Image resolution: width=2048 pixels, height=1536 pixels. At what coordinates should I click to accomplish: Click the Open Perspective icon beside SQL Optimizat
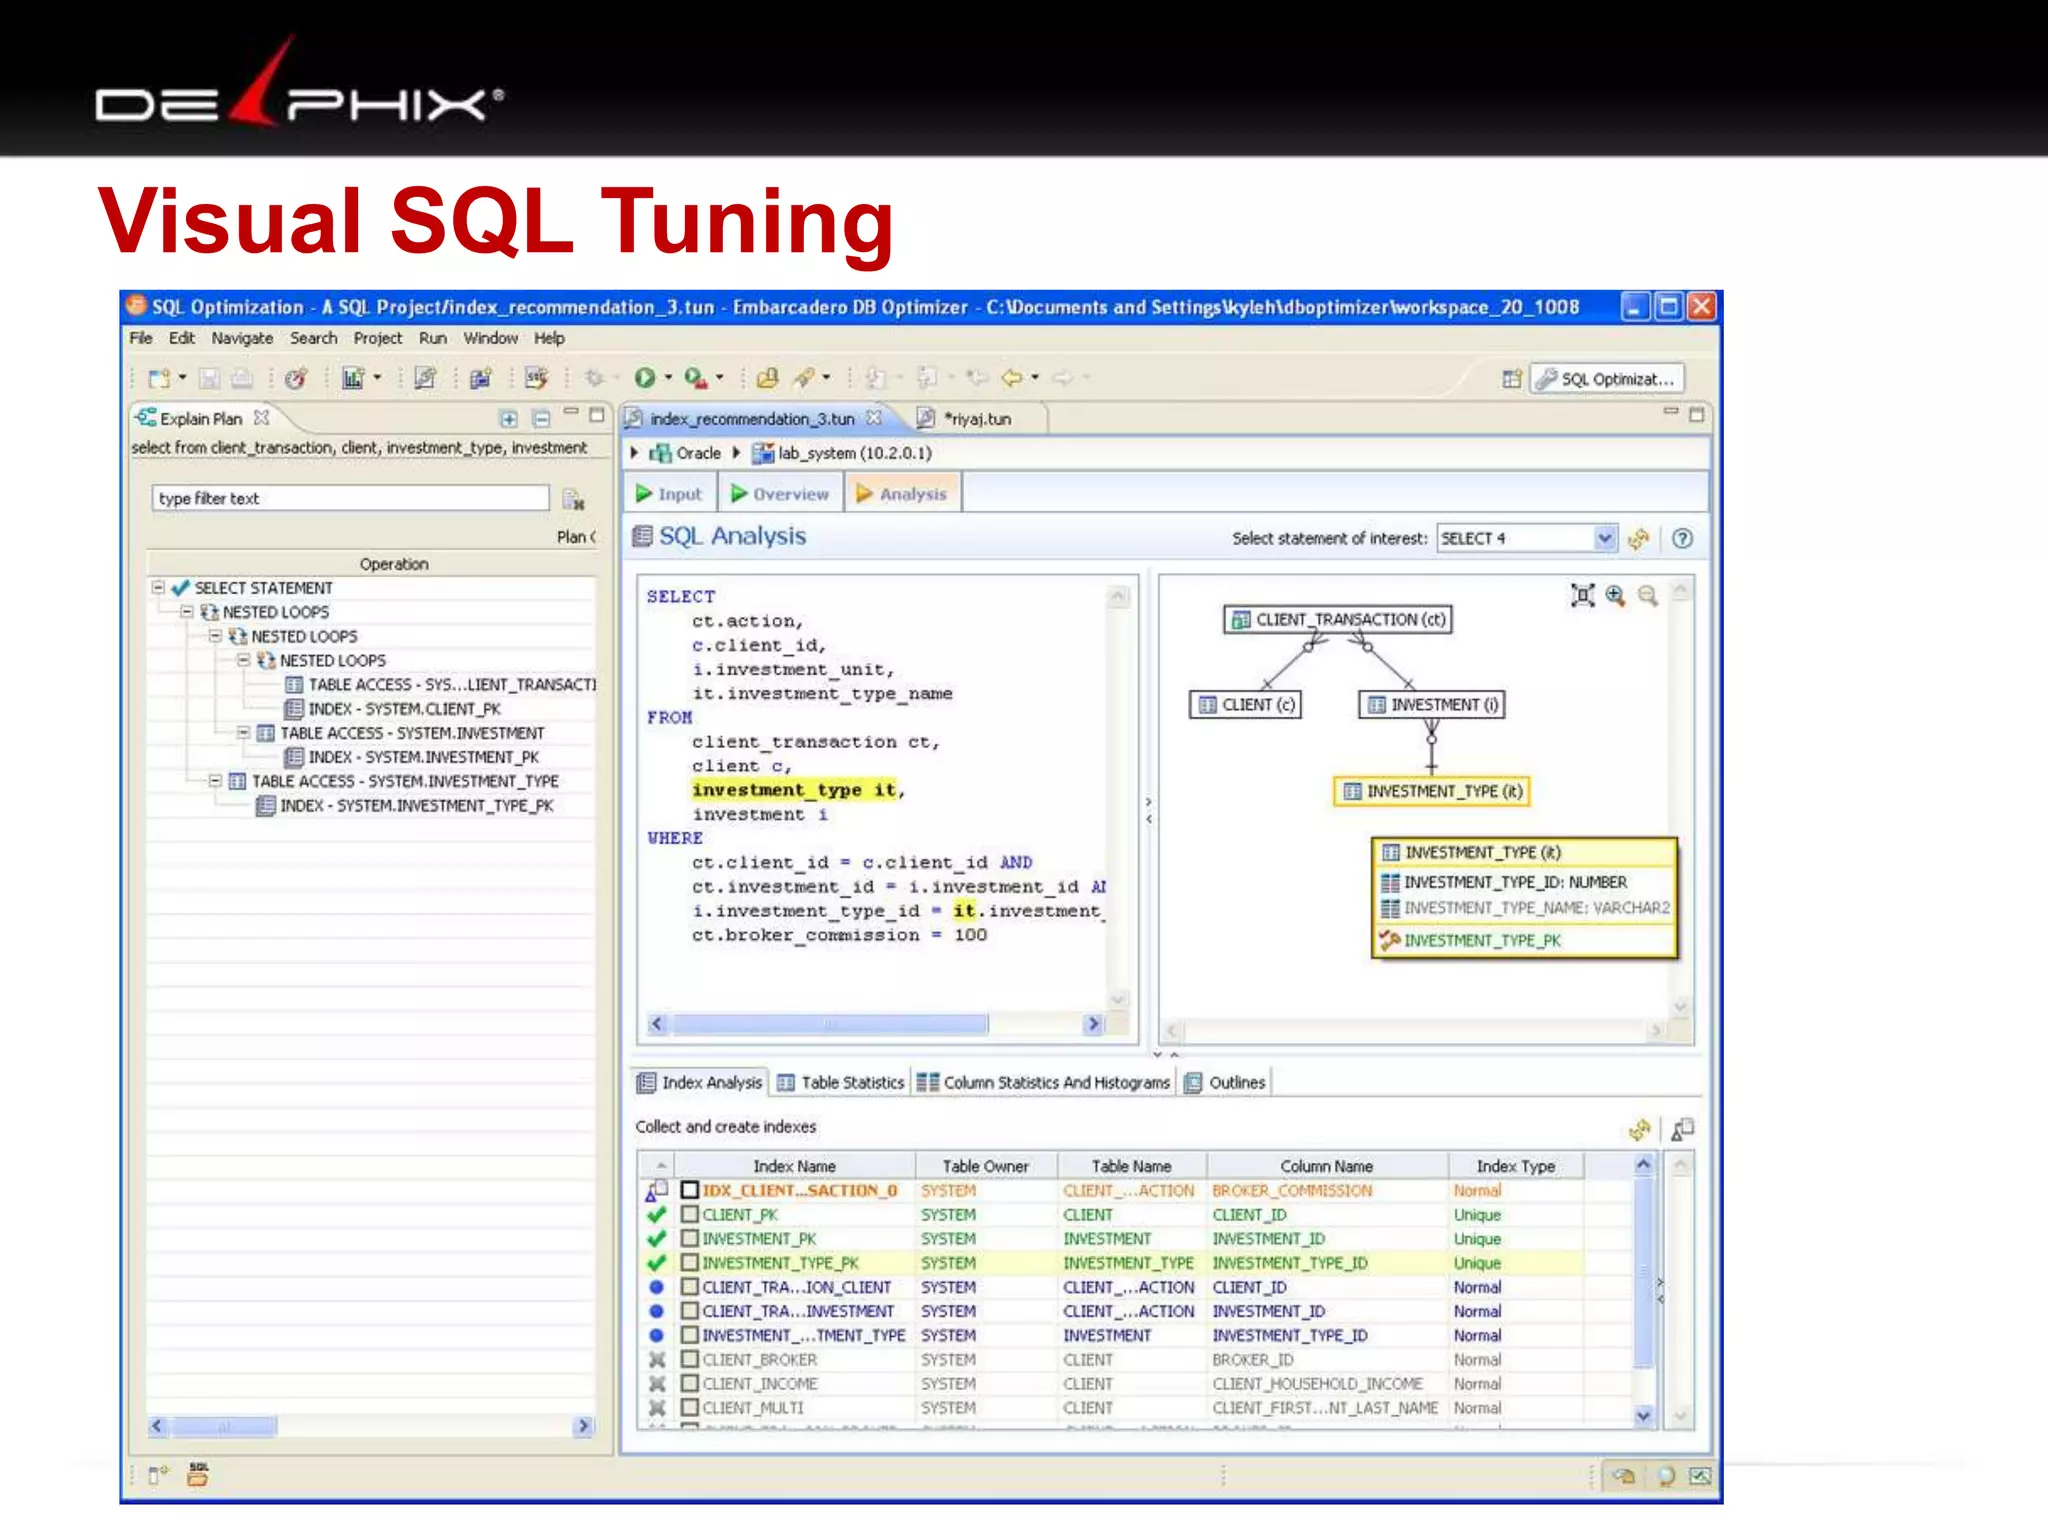(1511, 379)
